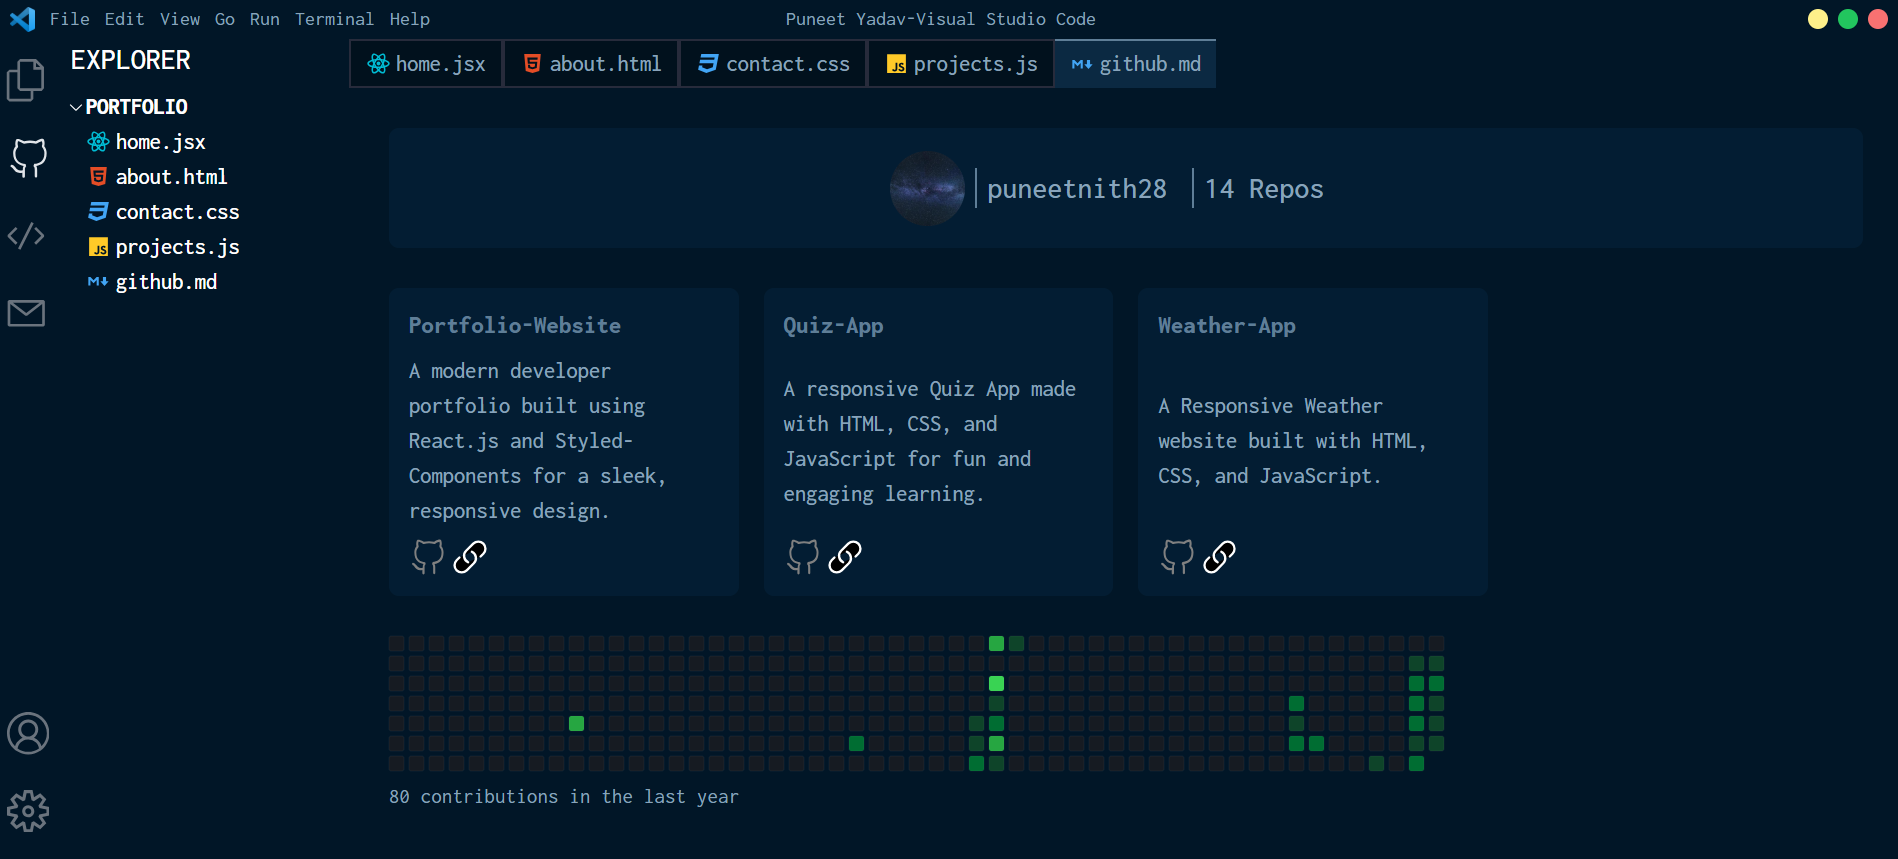
Task: Open live link icon on Quiz-App card
Action: click(845, 556)
